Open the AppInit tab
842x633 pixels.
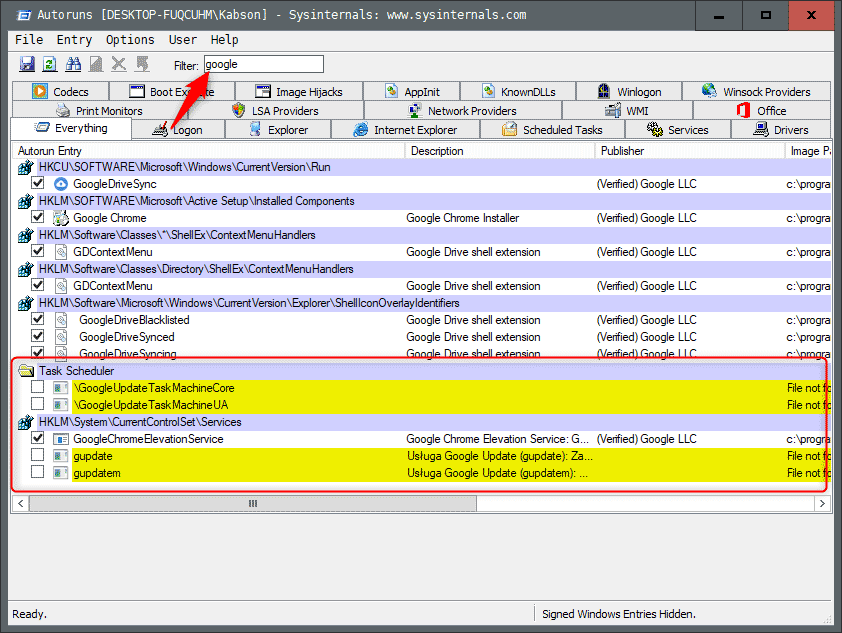[x=412, y=92]
